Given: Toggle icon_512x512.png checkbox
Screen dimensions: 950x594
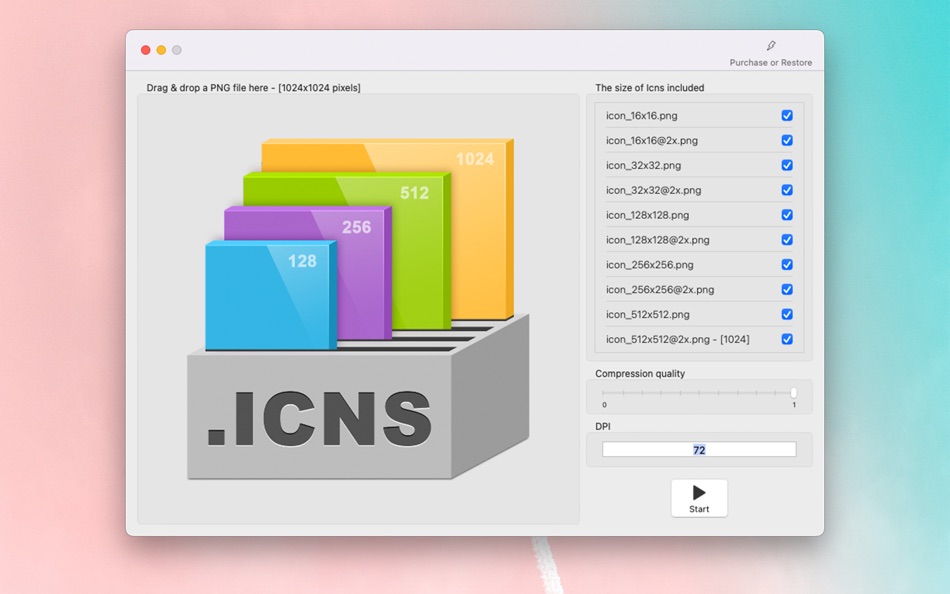Looking at the screenshot, I should click(x=787, y=314).
